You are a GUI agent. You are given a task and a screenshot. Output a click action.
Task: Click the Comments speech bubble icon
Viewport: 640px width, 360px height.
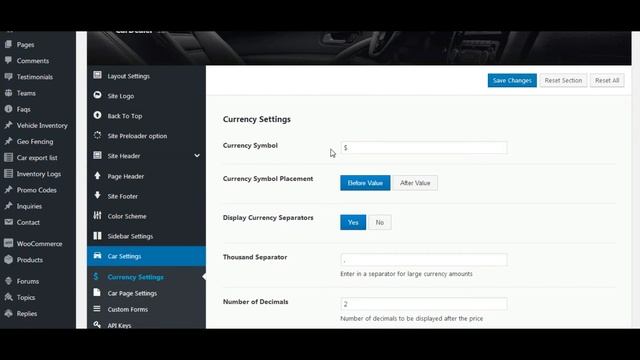tap(8, 60)
